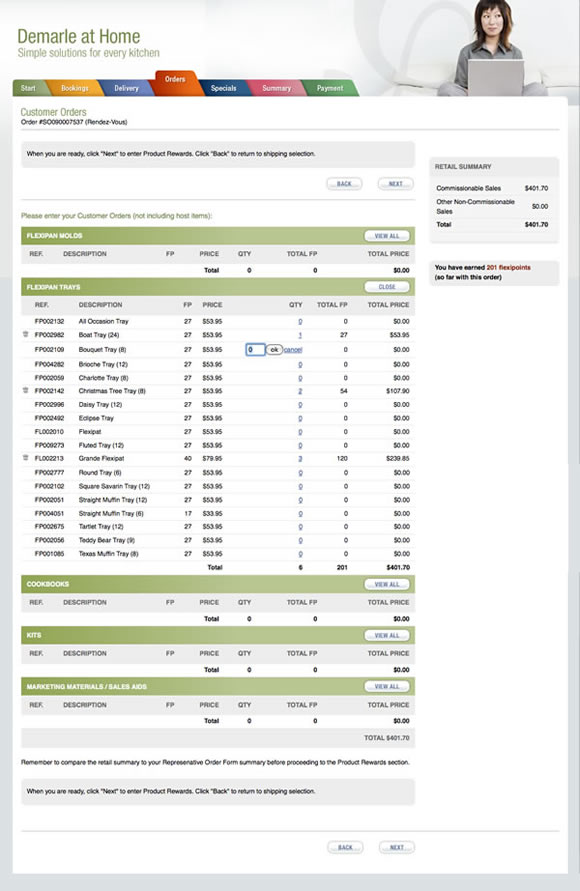Viewport: 580px width, 891px height.
Task: Confirm Bouquet Tray quantity with ok button
Action: tap(274, 349)
